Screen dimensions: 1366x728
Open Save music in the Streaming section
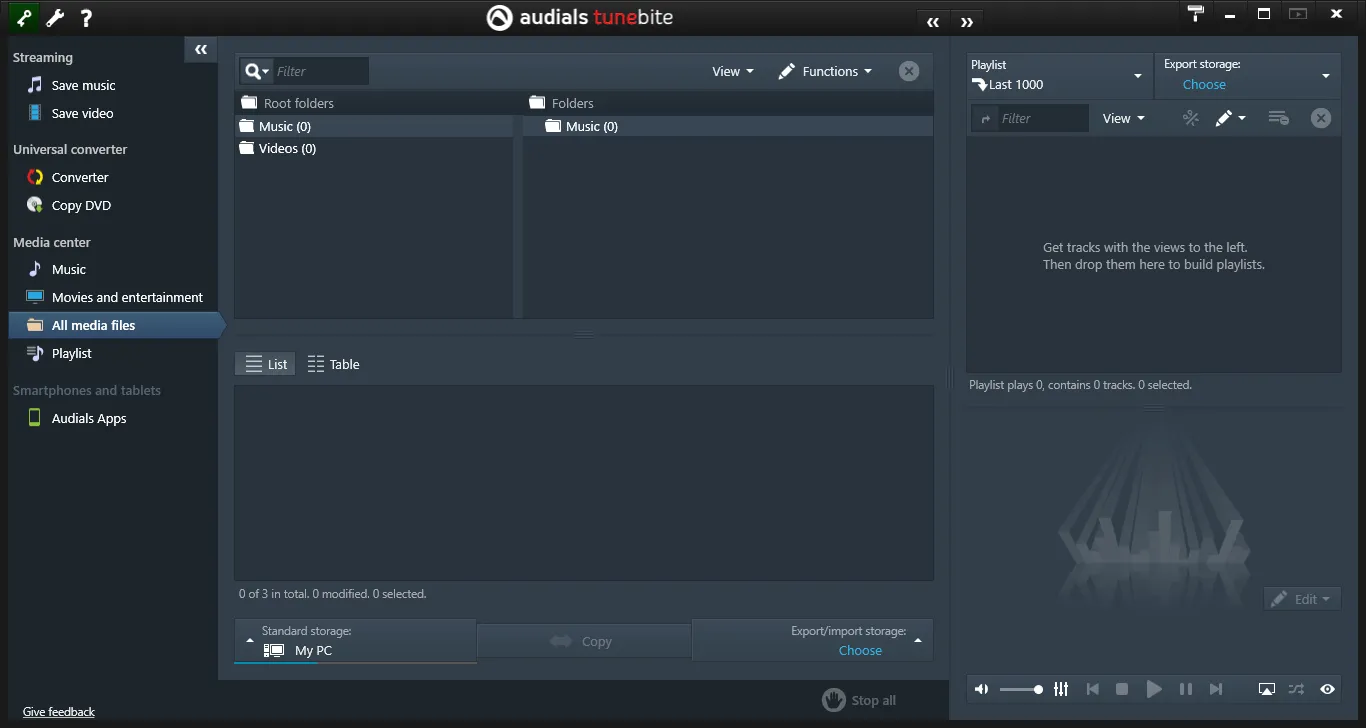84,85
